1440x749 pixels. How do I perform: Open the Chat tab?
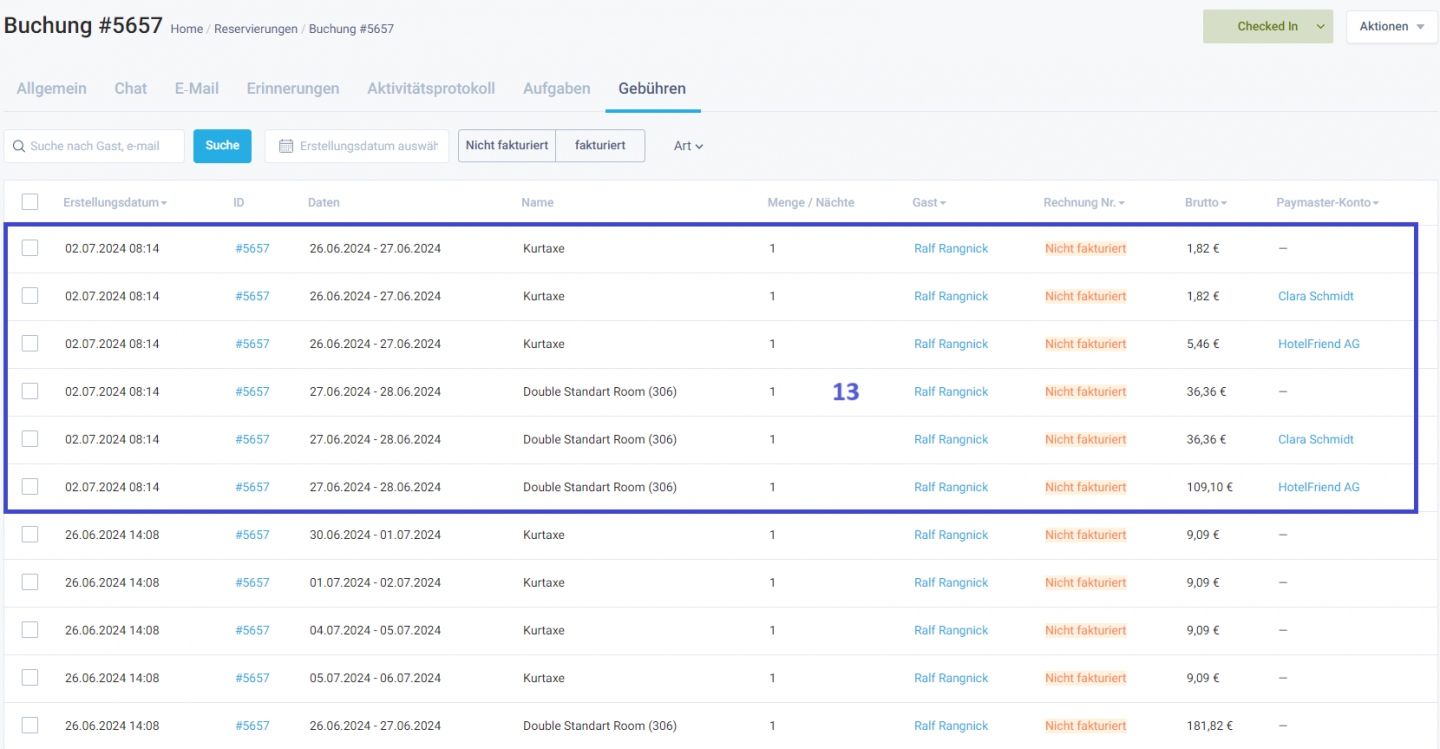pos(131,88)
